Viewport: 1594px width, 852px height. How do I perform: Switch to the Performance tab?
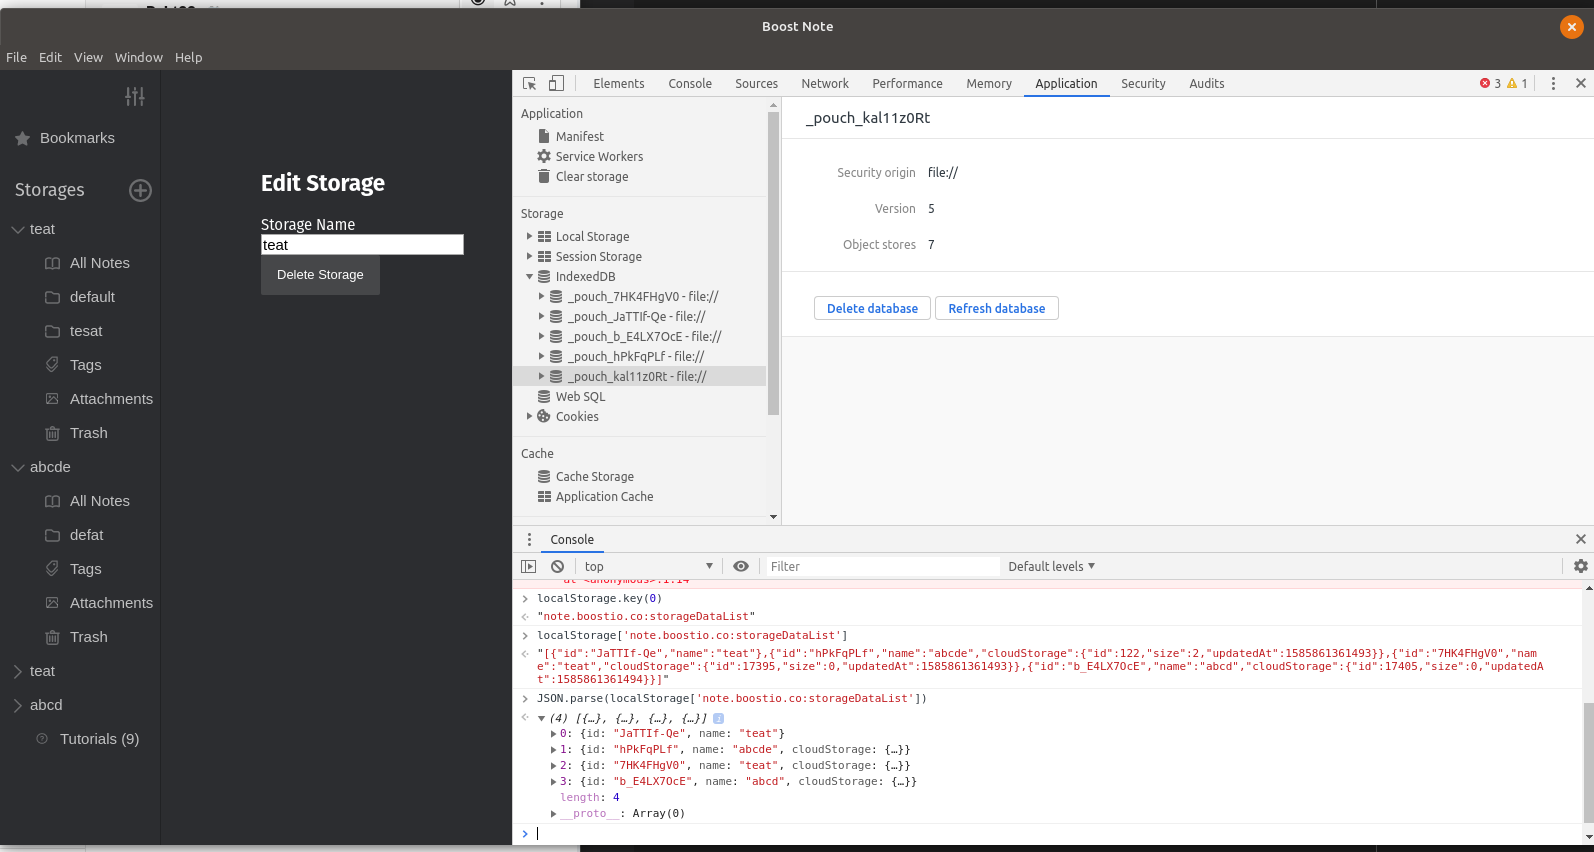coord(907,84)
